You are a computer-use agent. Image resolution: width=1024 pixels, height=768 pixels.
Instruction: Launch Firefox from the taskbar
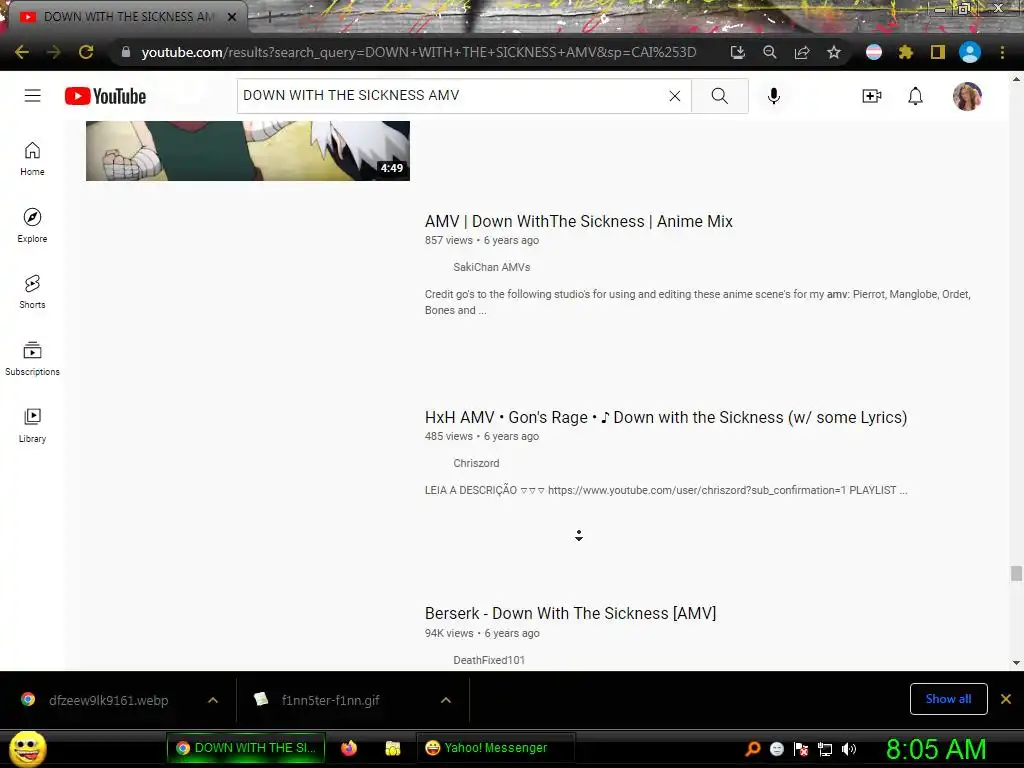click(349, 748)
